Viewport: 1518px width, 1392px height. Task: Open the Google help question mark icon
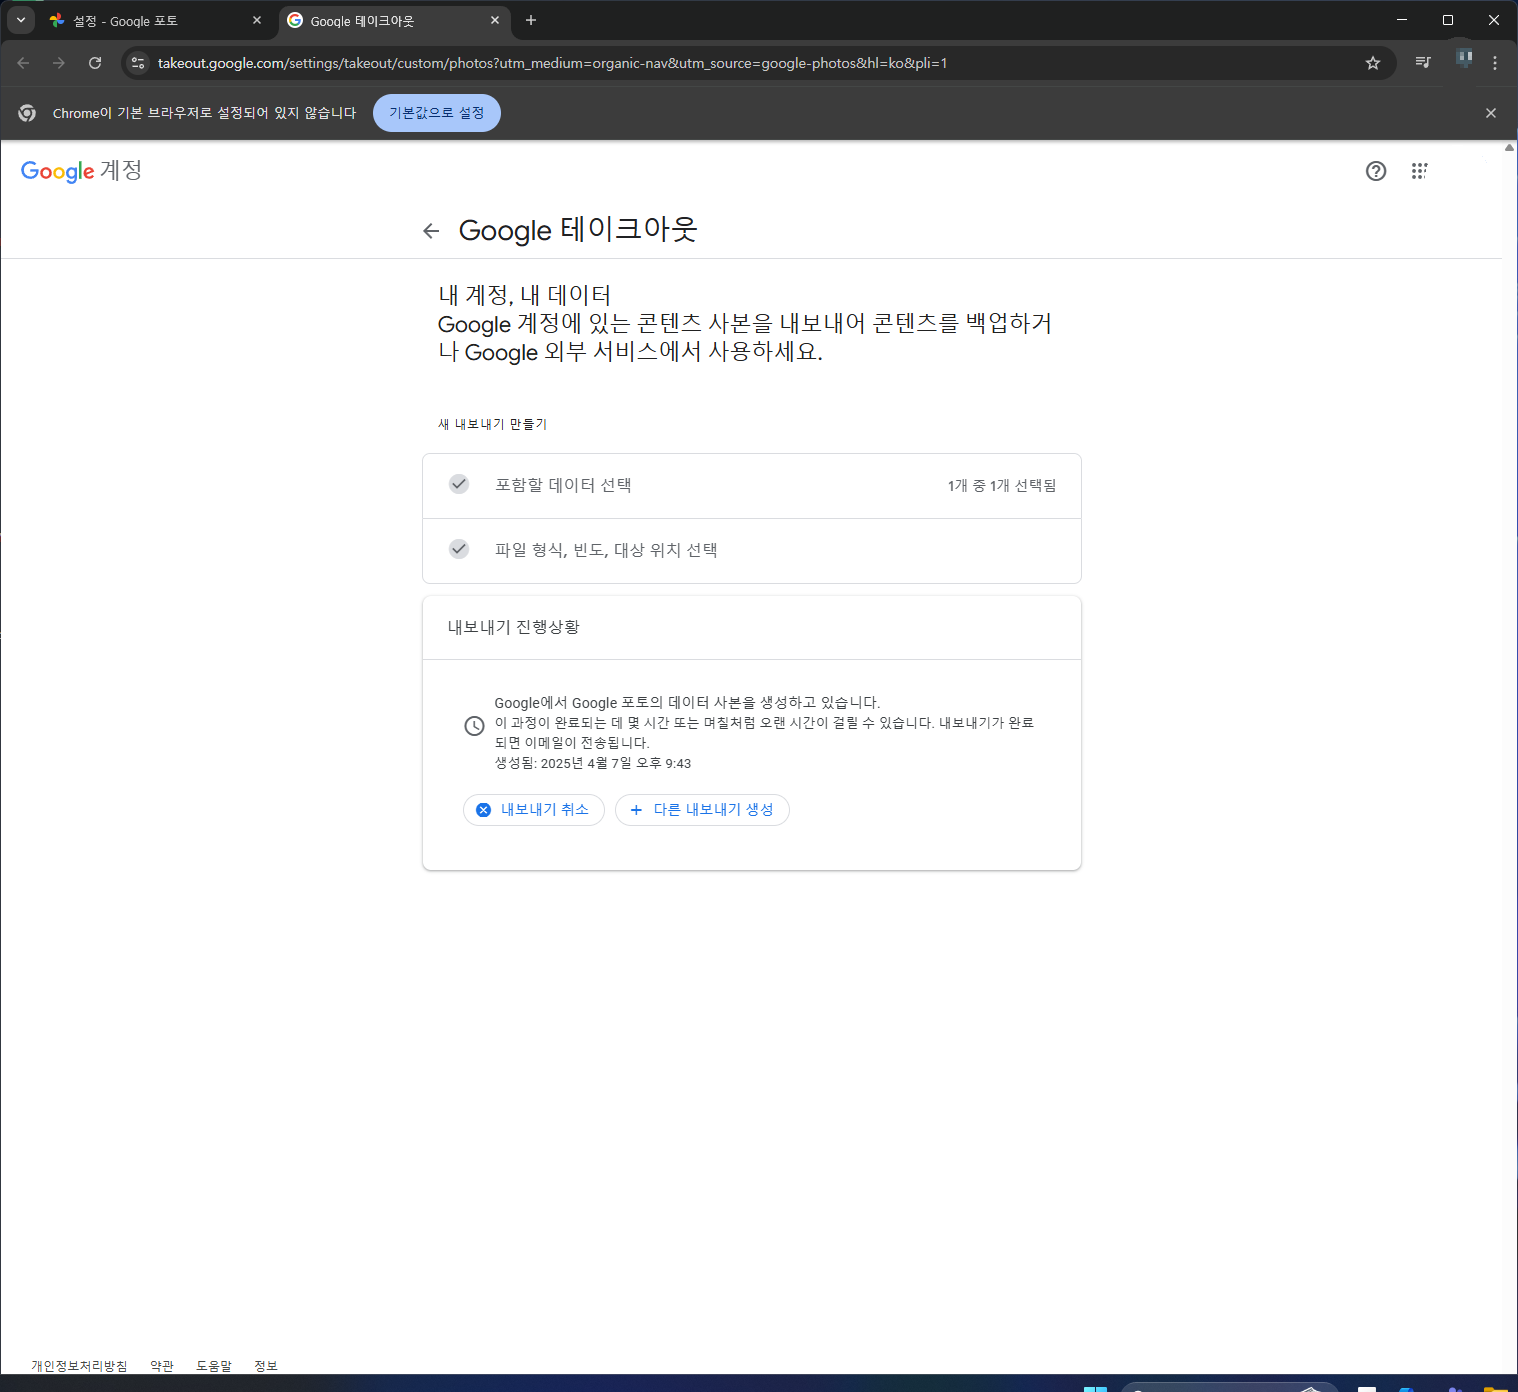1376,171
